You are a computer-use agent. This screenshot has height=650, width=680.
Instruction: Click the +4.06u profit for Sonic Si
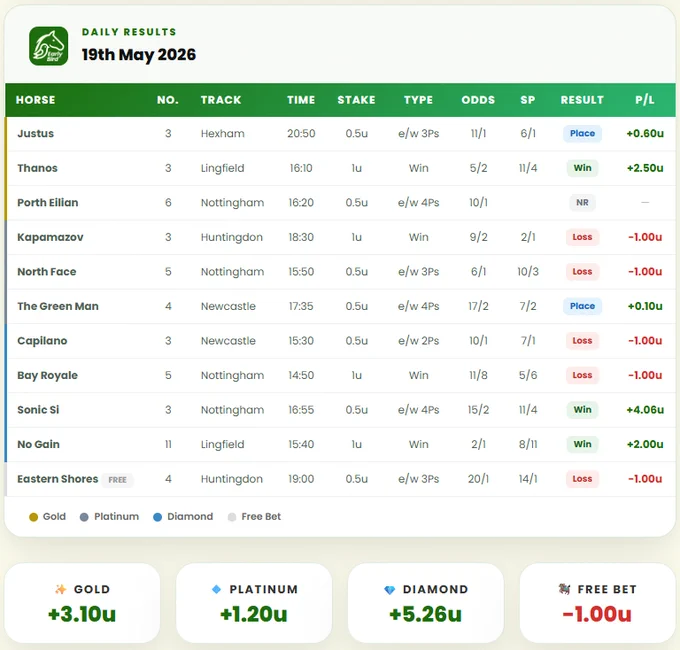pyautogui.click(x=645, y=410)
